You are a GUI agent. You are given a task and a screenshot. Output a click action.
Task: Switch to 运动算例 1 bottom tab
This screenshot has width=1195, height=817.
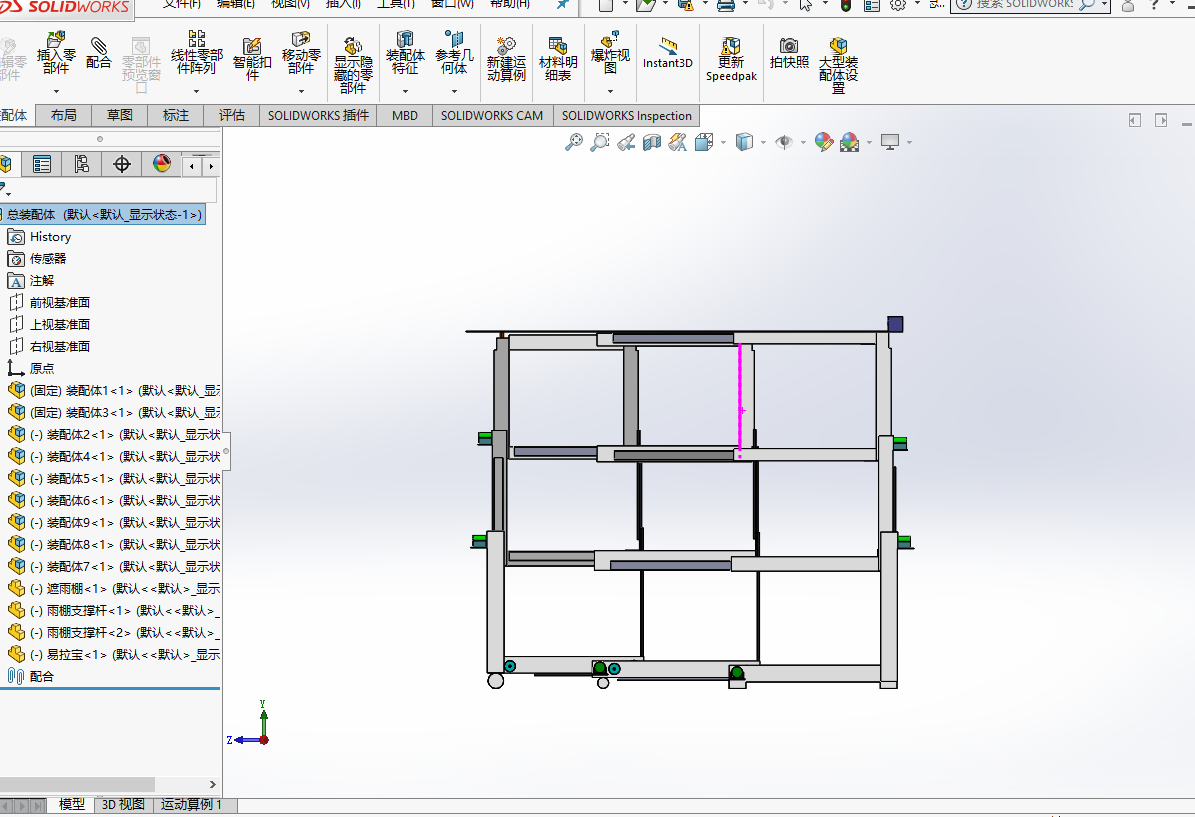click(x=191, y=804)
